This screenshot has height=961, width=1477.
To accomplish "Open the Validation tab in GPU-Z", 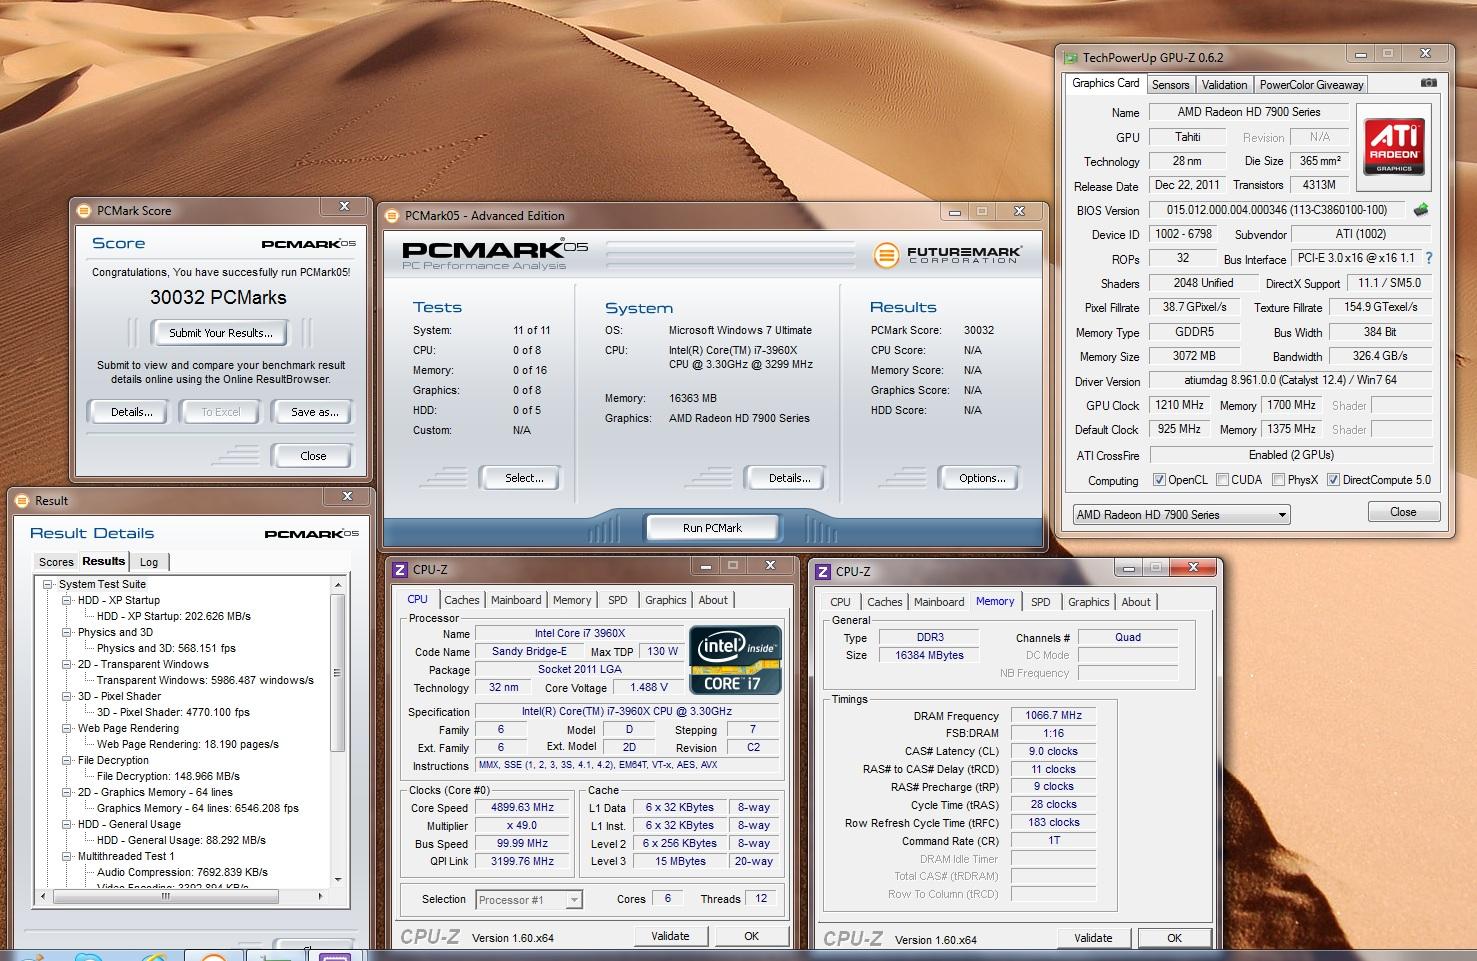I will (x=1224, y=85).
